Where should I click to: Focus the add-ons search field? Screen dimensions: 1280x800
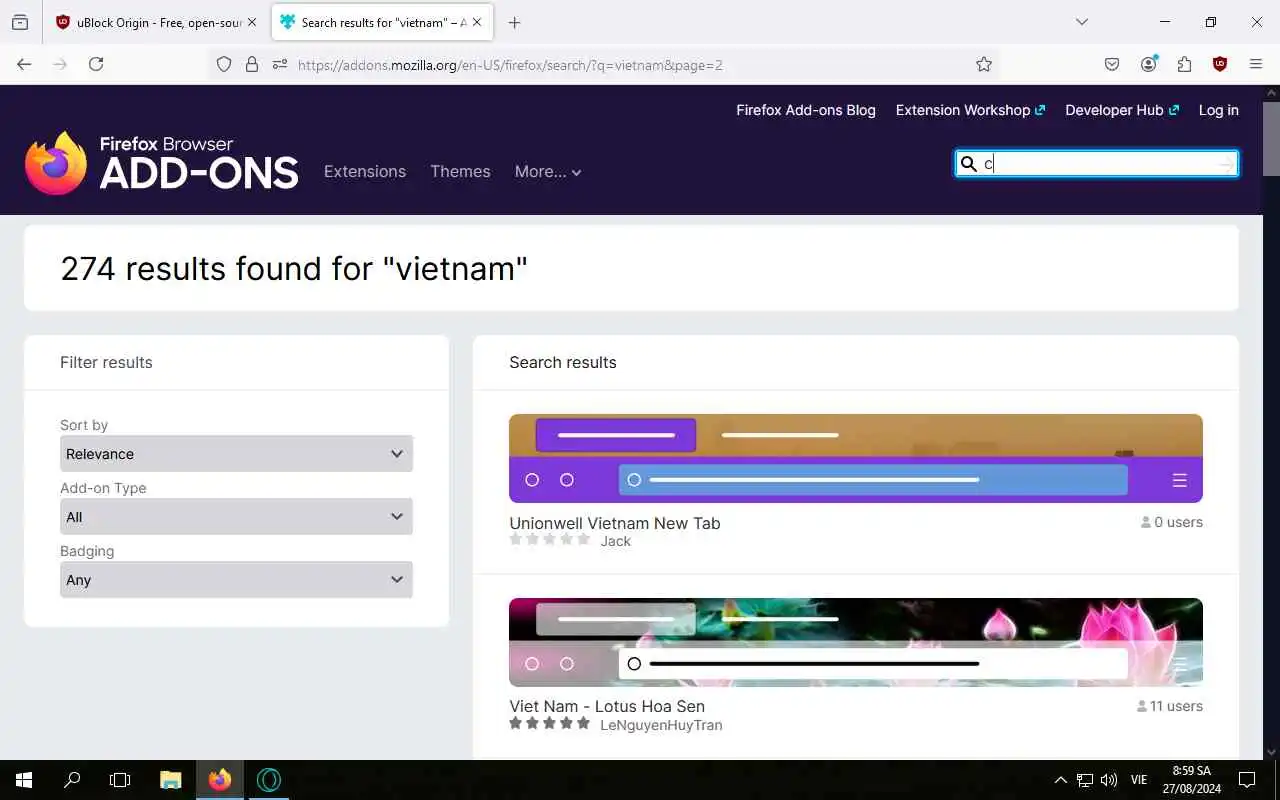click(x=1097, y=164)
